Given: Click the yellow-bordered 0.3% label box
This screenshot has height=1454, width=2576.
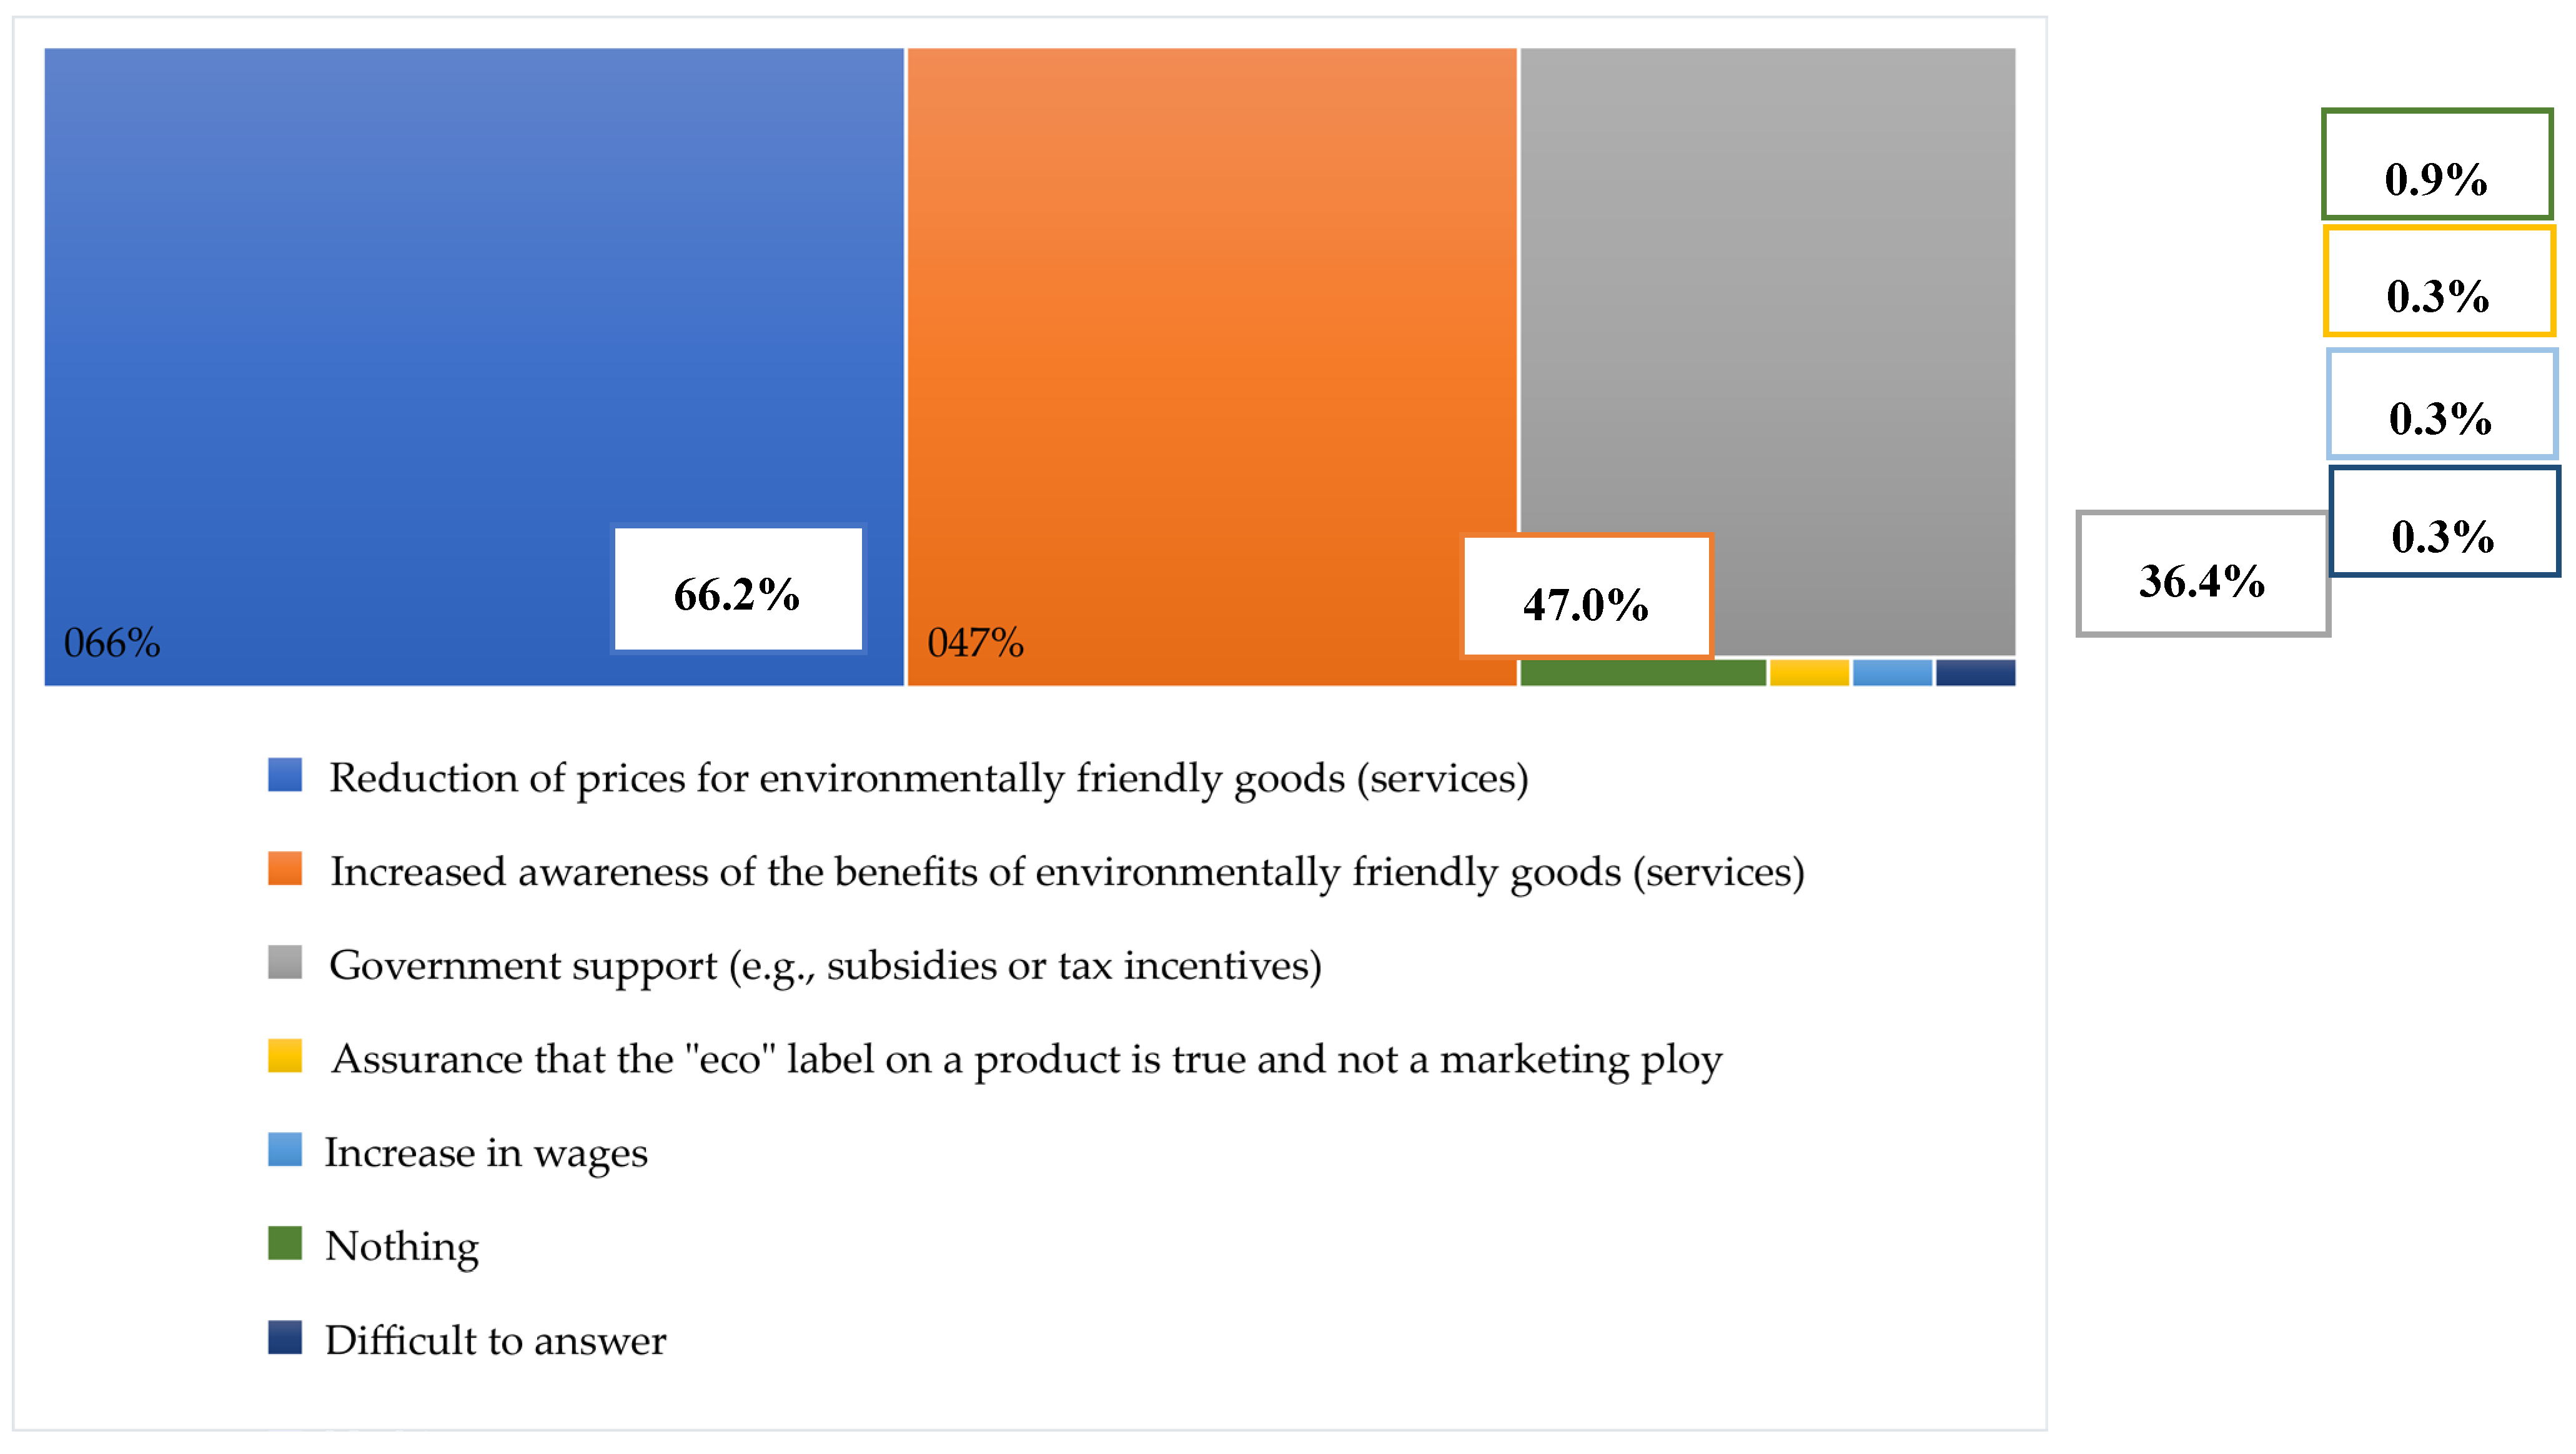Looking at the screenshot, I should click(2438, 282).
